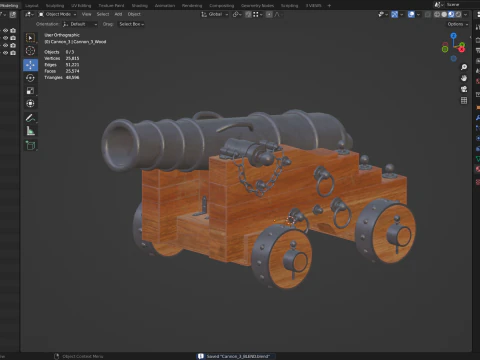Switch to Material Preview shading
Image resolution: width=480 pixels, height=360 pixels.
(x=451, y=14)
